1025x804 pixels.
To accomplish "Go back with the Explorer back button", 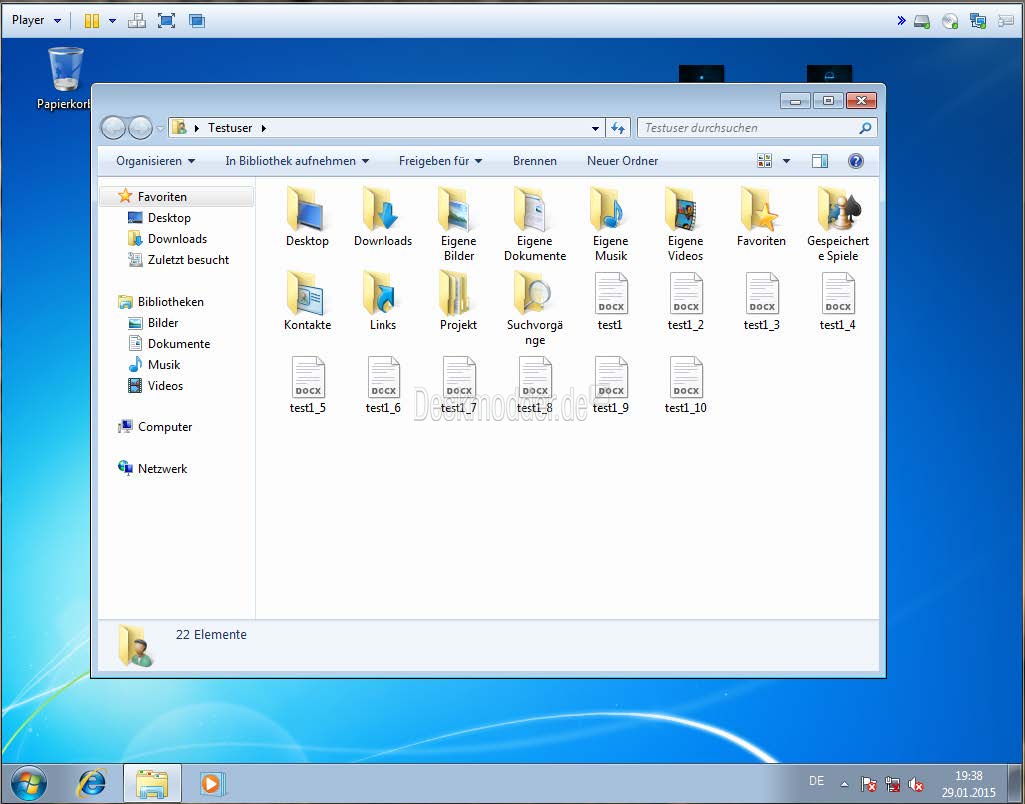I will 113,128.
